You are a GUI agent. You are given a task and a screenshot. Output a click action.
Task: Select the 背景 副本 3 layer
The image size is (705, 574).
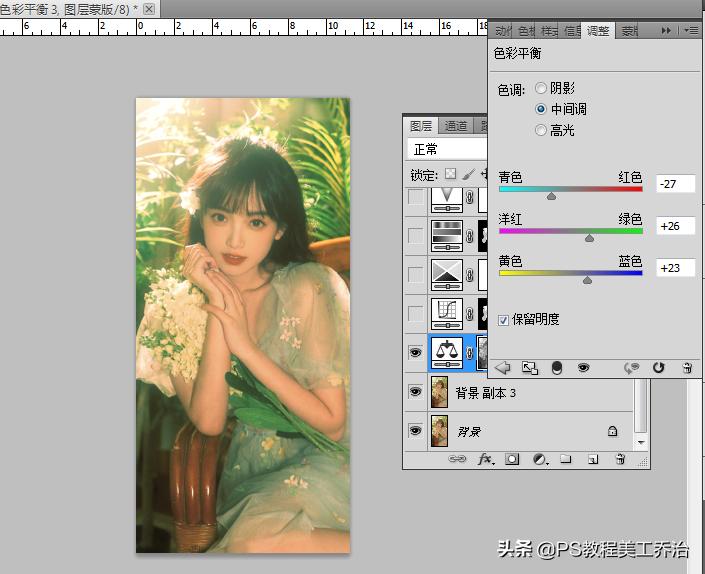pyautogui.click(x=519, y=392)
